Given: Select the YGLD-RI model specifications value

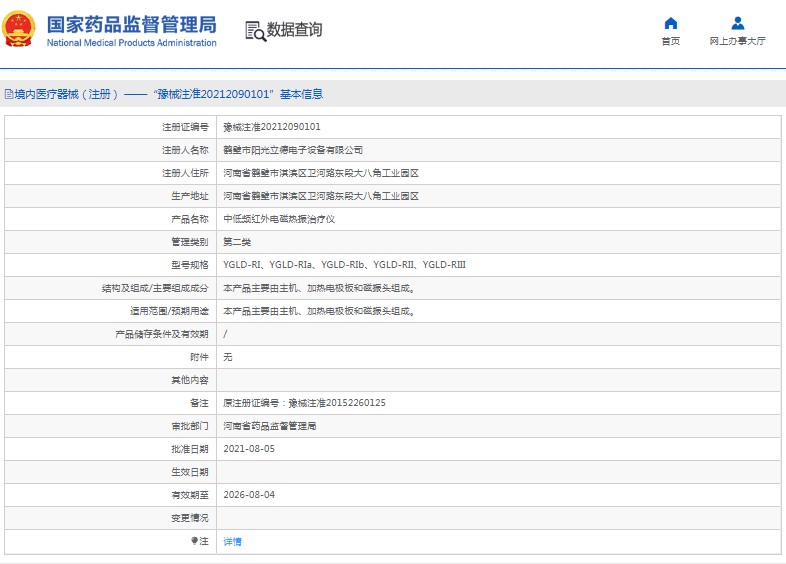Looking at the screenshot, I should [344, 265].
